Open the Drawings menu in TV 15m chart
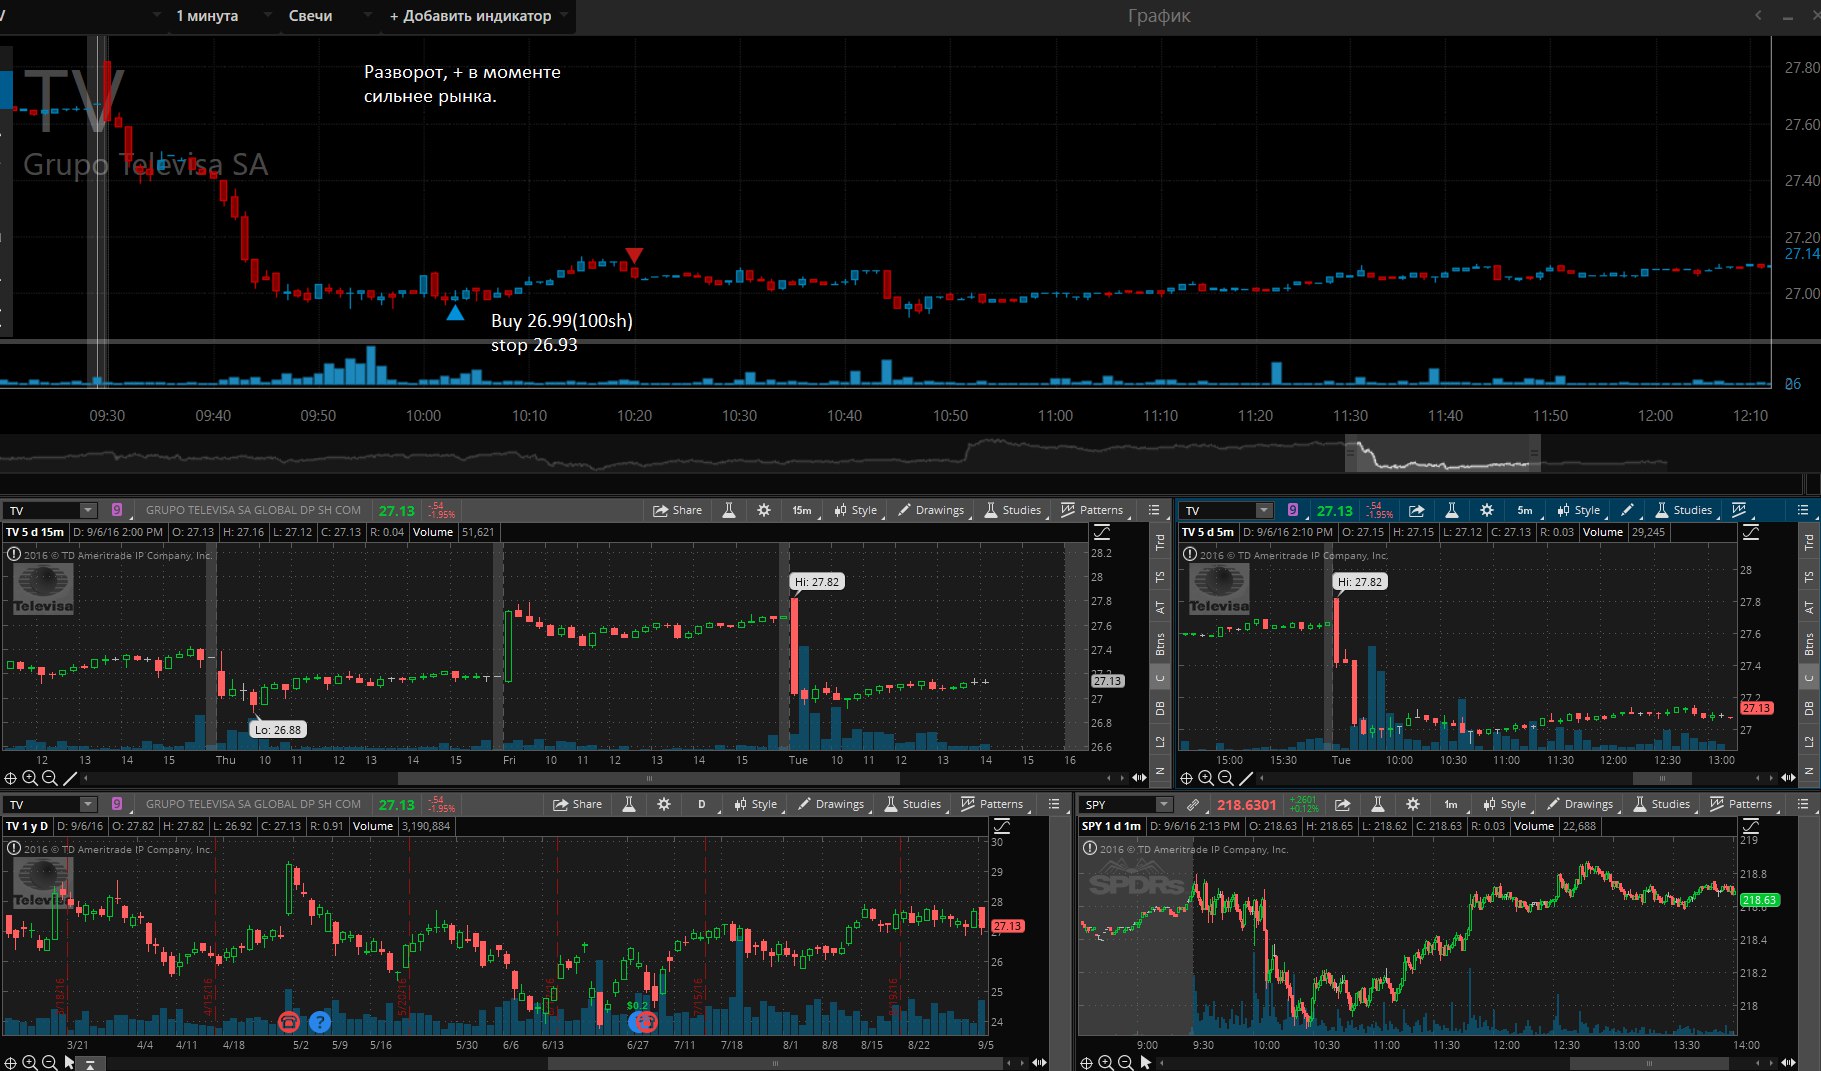This screenshot has height=1071, width=1821. [932, 510]
